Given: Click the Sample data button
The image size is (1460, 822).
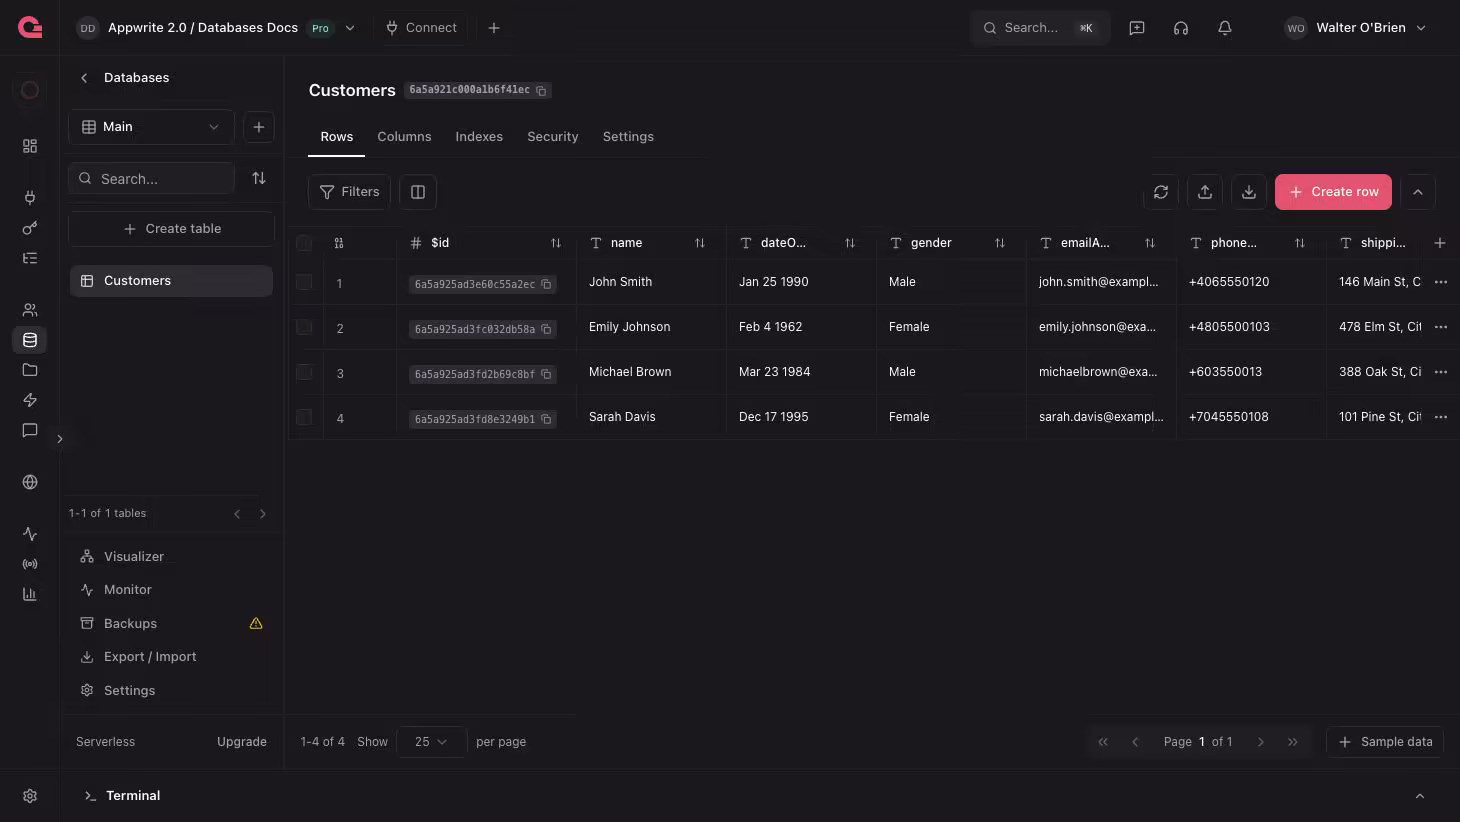Looking at the screenshot, I should [x=1385, y=742].
